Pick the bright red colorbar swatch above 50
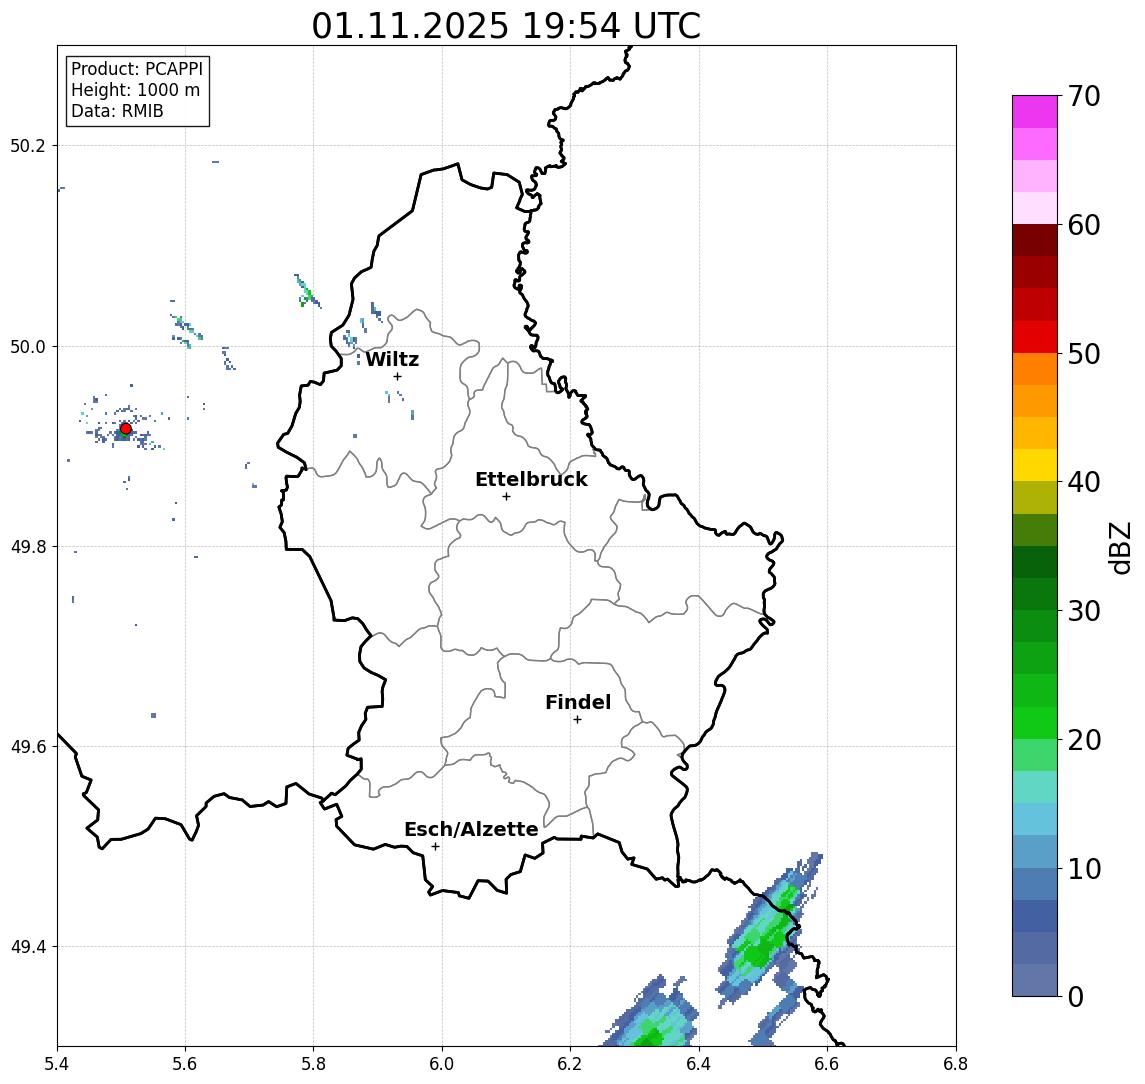This screenshot has height=1084, width=1145. click(x=1035, y=337)
